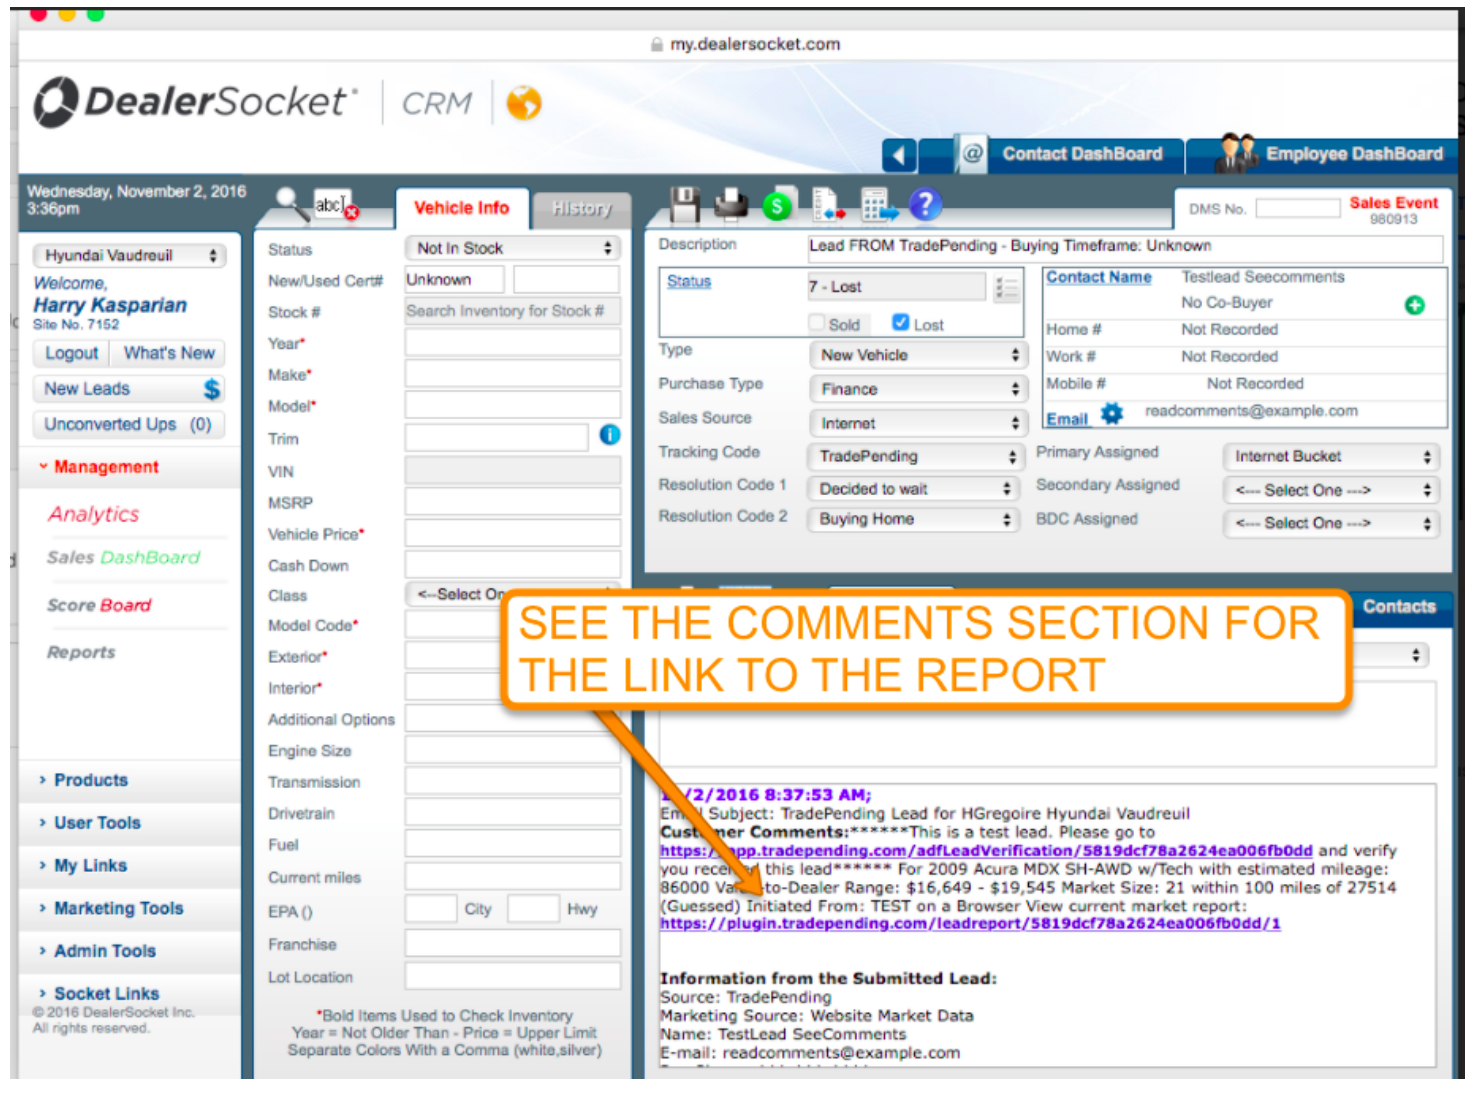Open the Employee DashBoard tab

(x=1354, y=154)
